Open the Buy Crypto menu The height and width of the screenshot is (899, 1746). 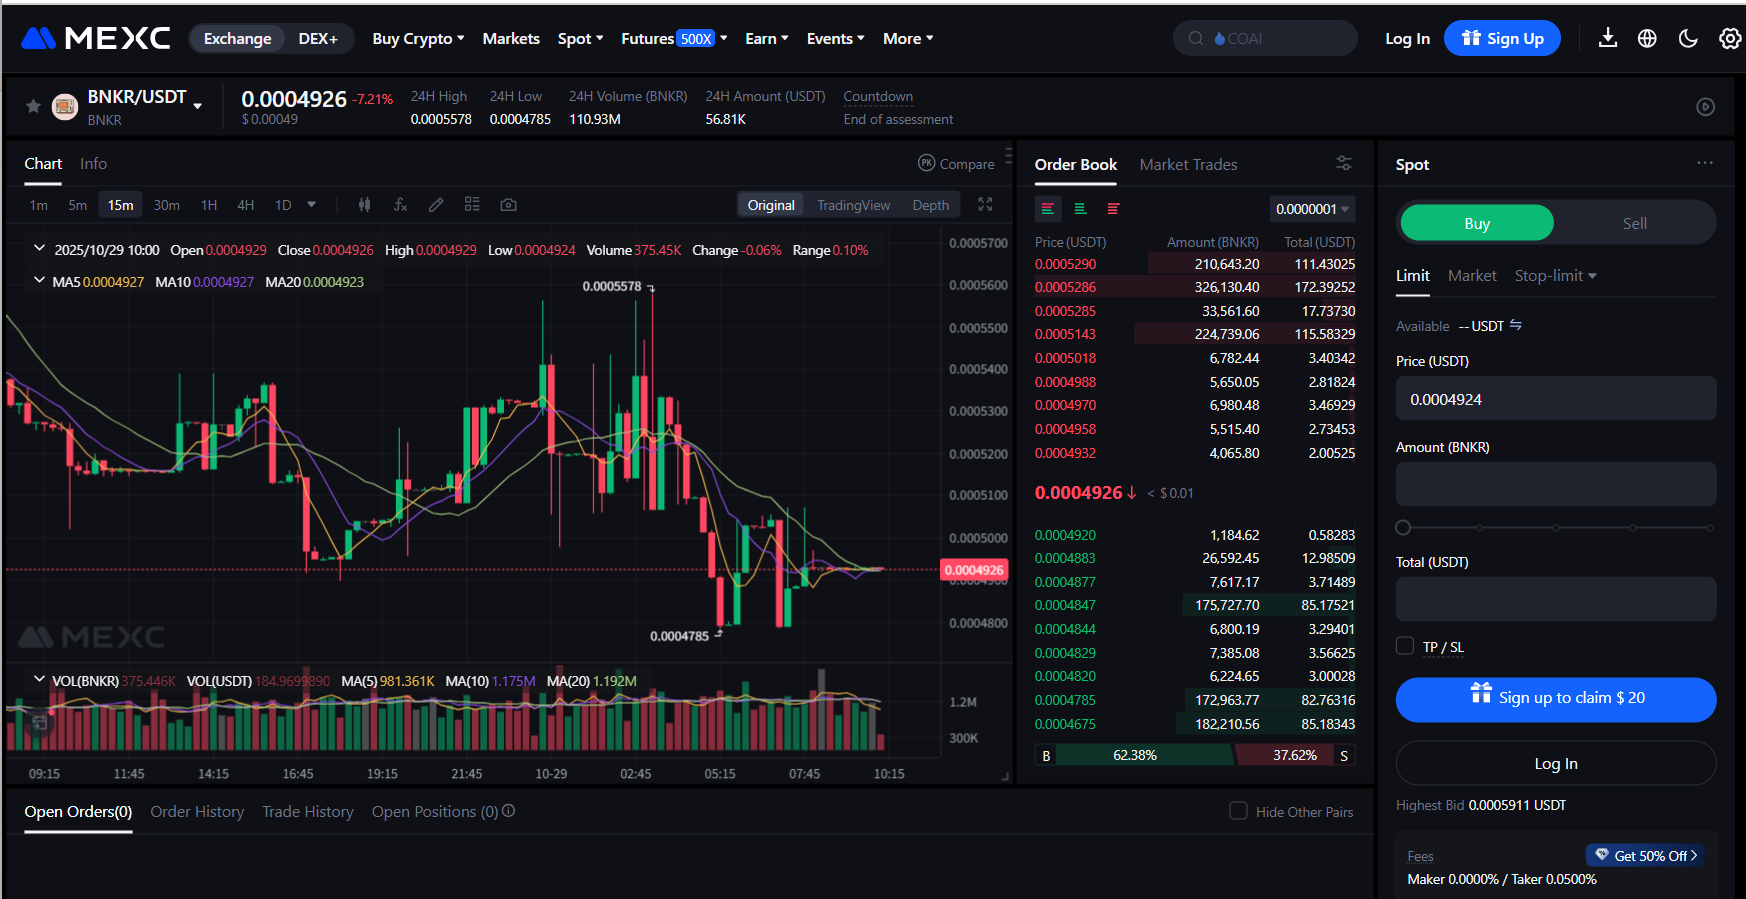pyautogui.click(x=418, y=39)
